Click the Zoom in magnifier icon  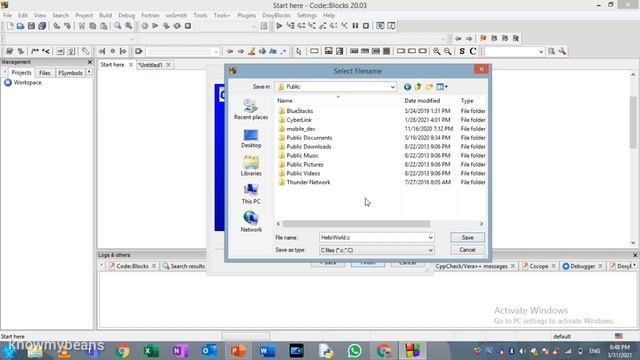pos(437,51)
